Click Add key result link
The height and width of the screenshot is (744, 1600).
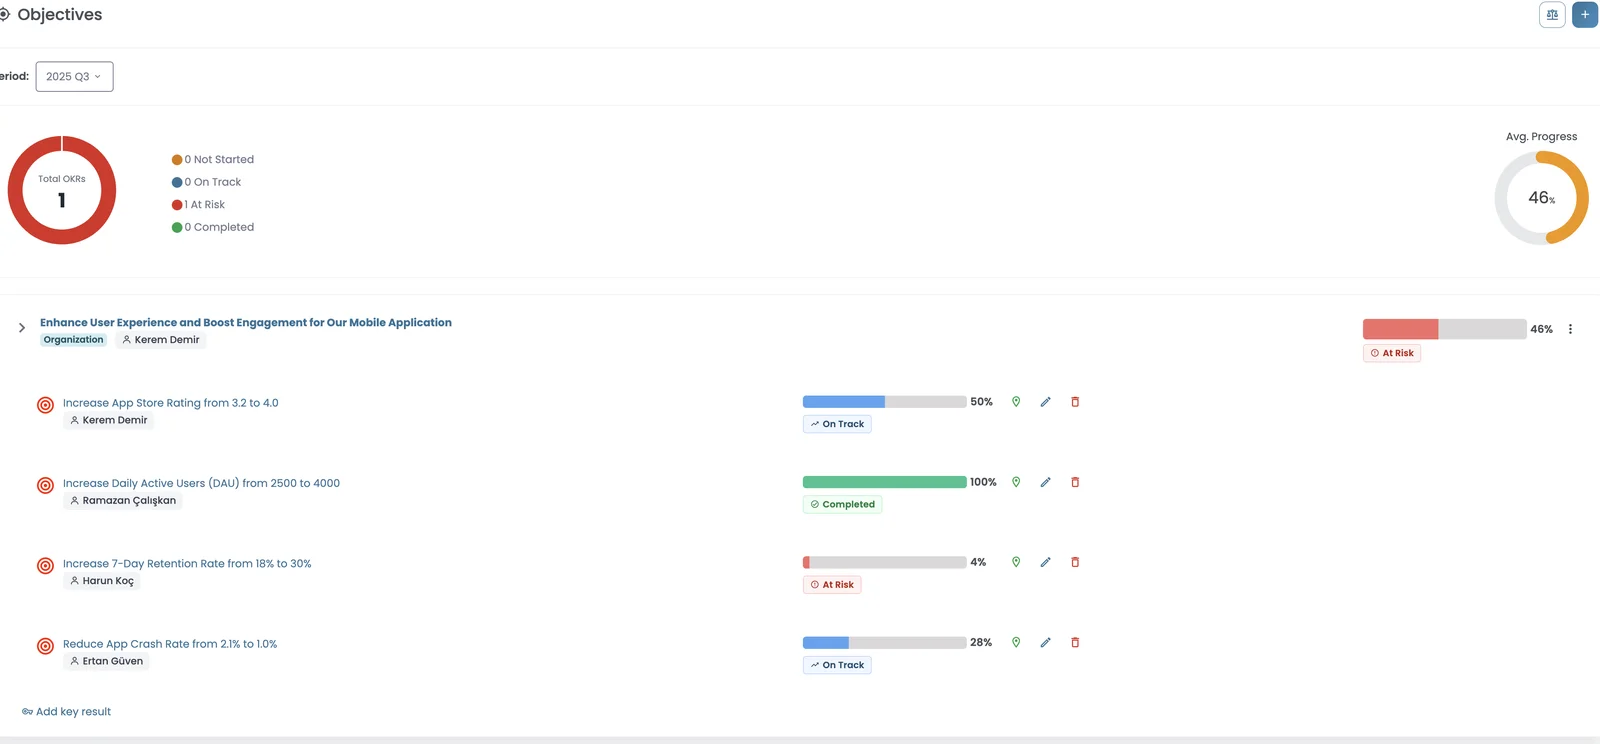(x=66, y=712)
